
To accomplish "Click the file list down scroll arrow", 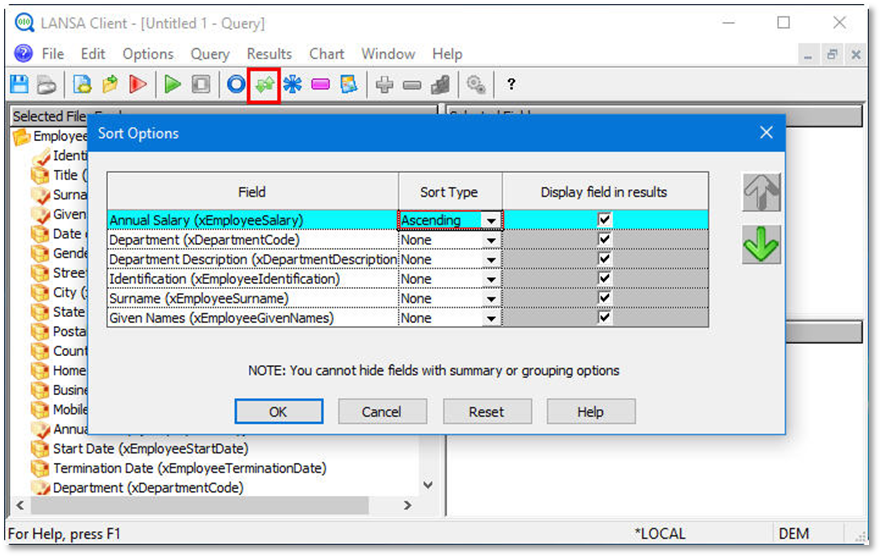I will [x=428, y=485].
